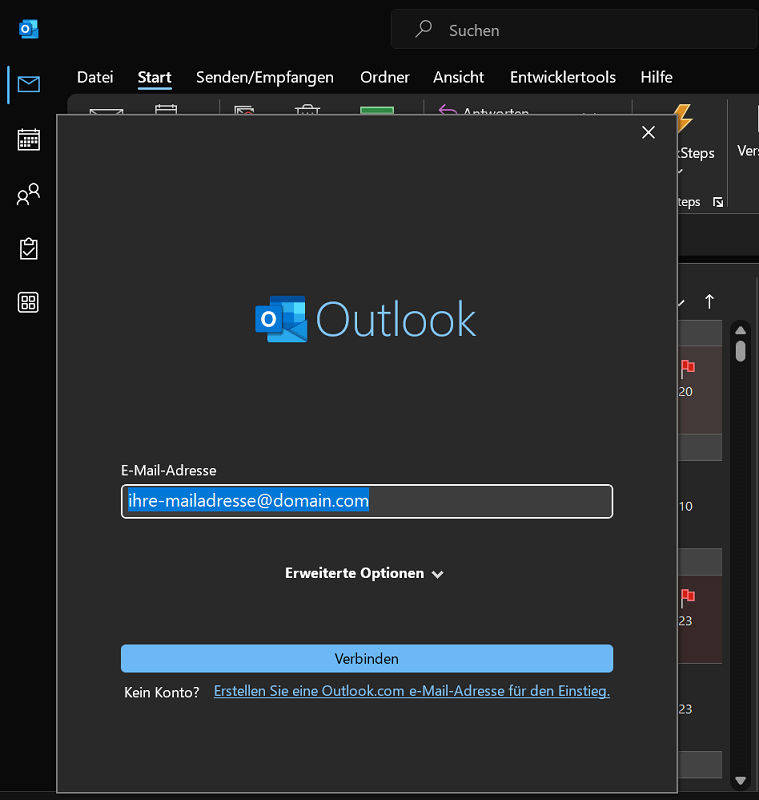Image resolution: width=759 pixels, height=800 pixels.
Task: Click scrollbar up arrow in message list
Action: [741, 330]
